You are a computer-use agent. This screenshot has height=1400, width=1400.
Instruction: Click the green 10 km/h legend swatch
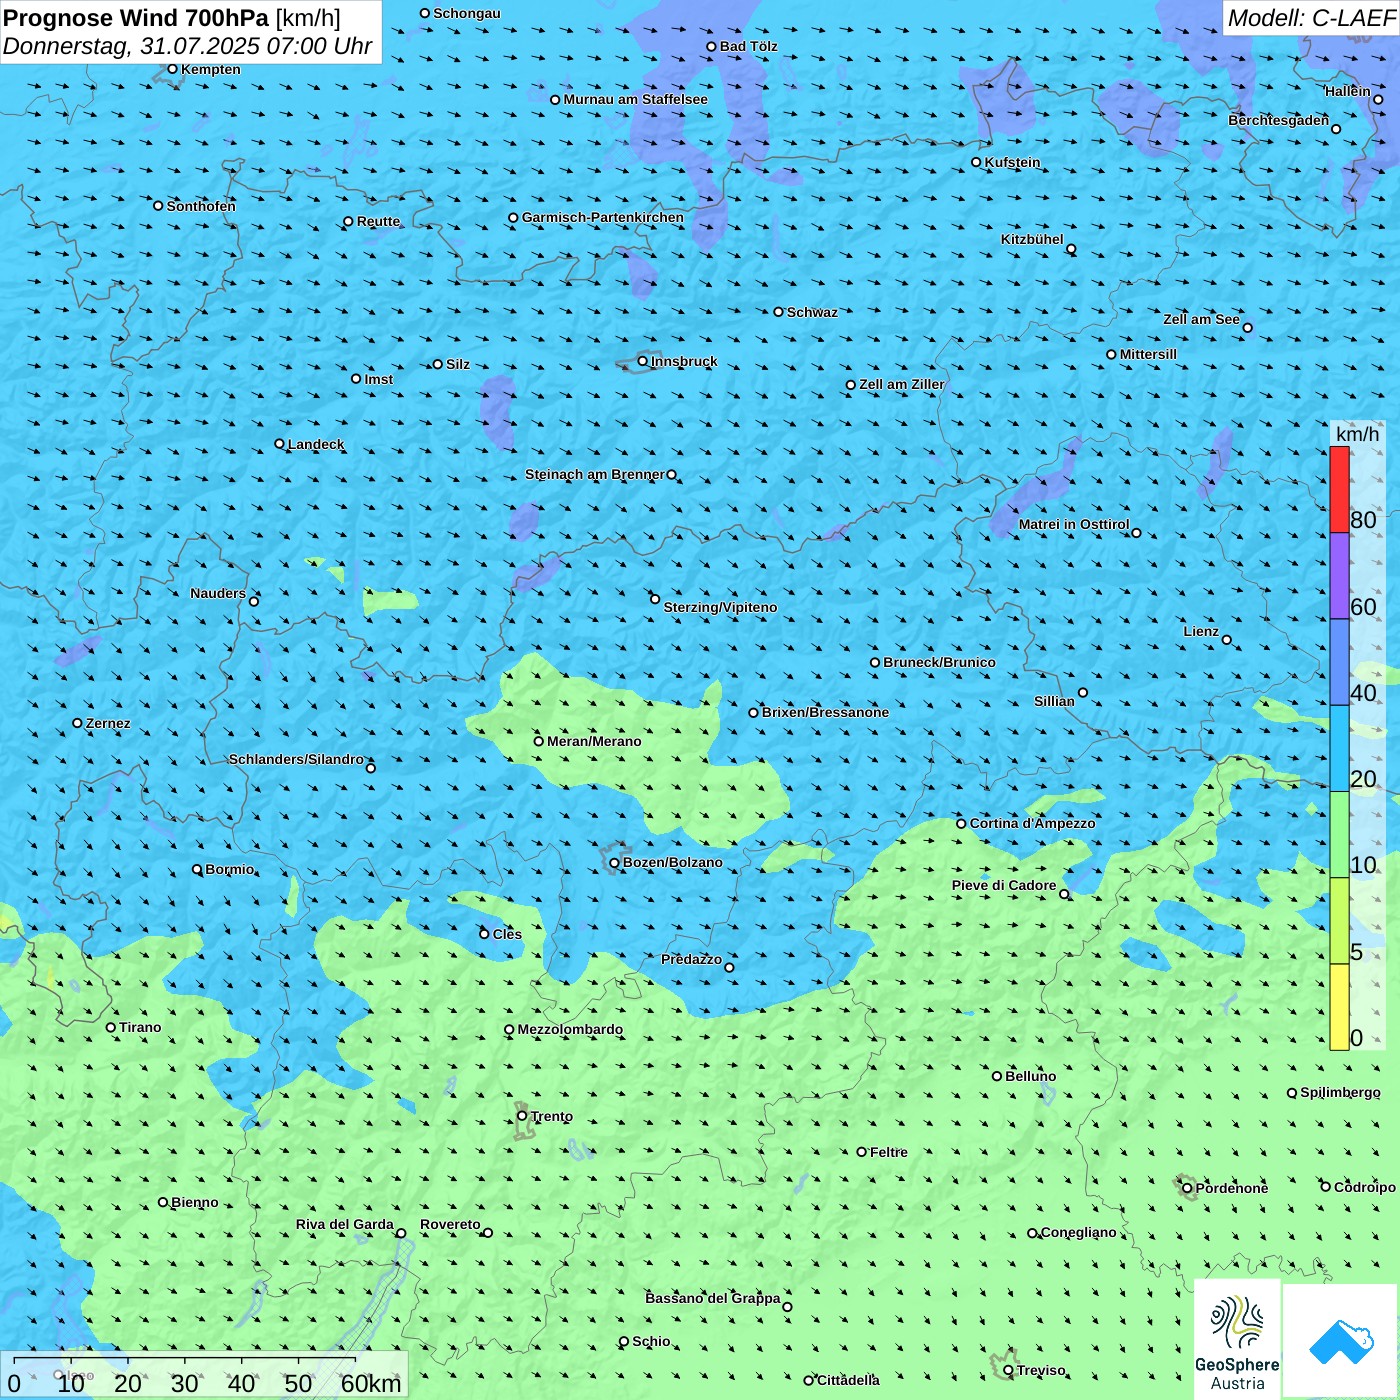(1339, 835)
